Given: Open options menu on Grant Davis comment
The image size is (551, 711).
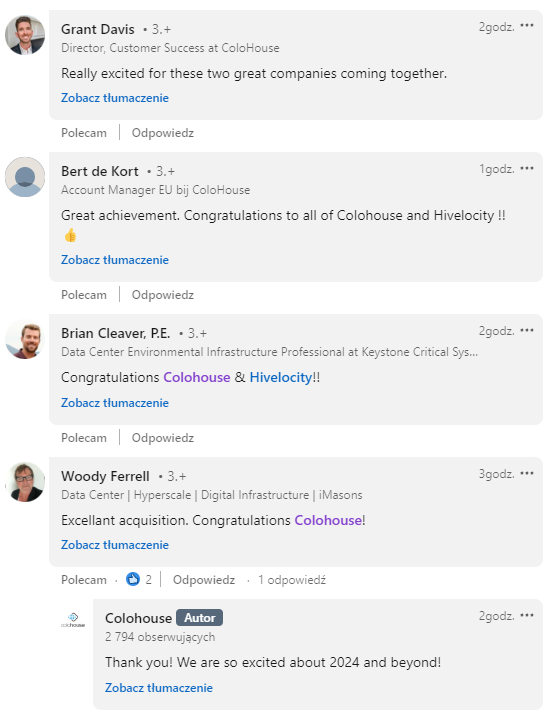Looking at the screenshot, I should (527, 25).
